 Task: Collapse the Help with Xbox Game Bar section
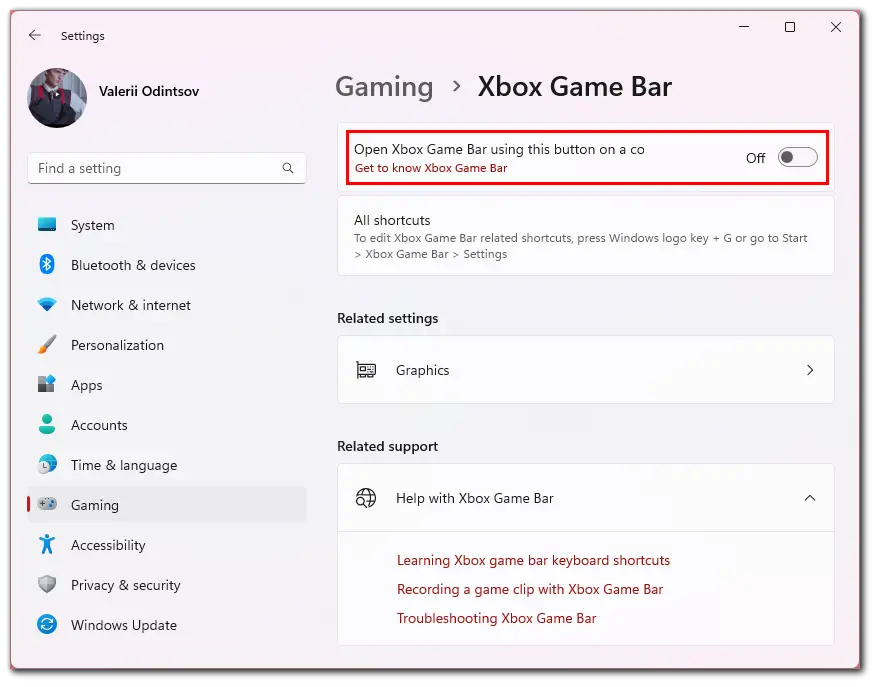pos(810,498)
